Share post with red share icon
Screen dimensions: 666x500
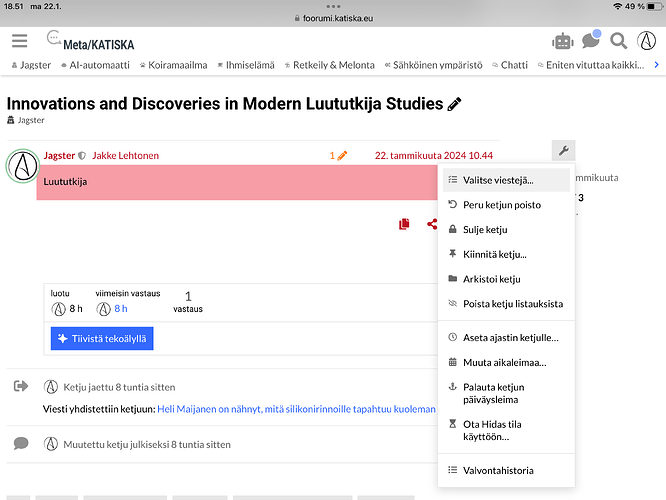pos(432,224)
